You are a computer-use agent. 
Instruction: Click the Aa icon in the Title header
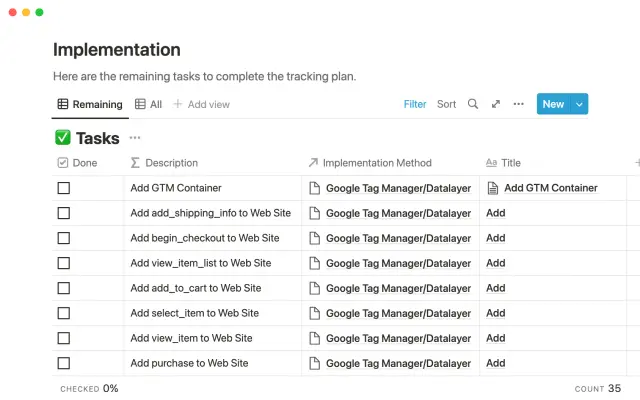[491, 163]
